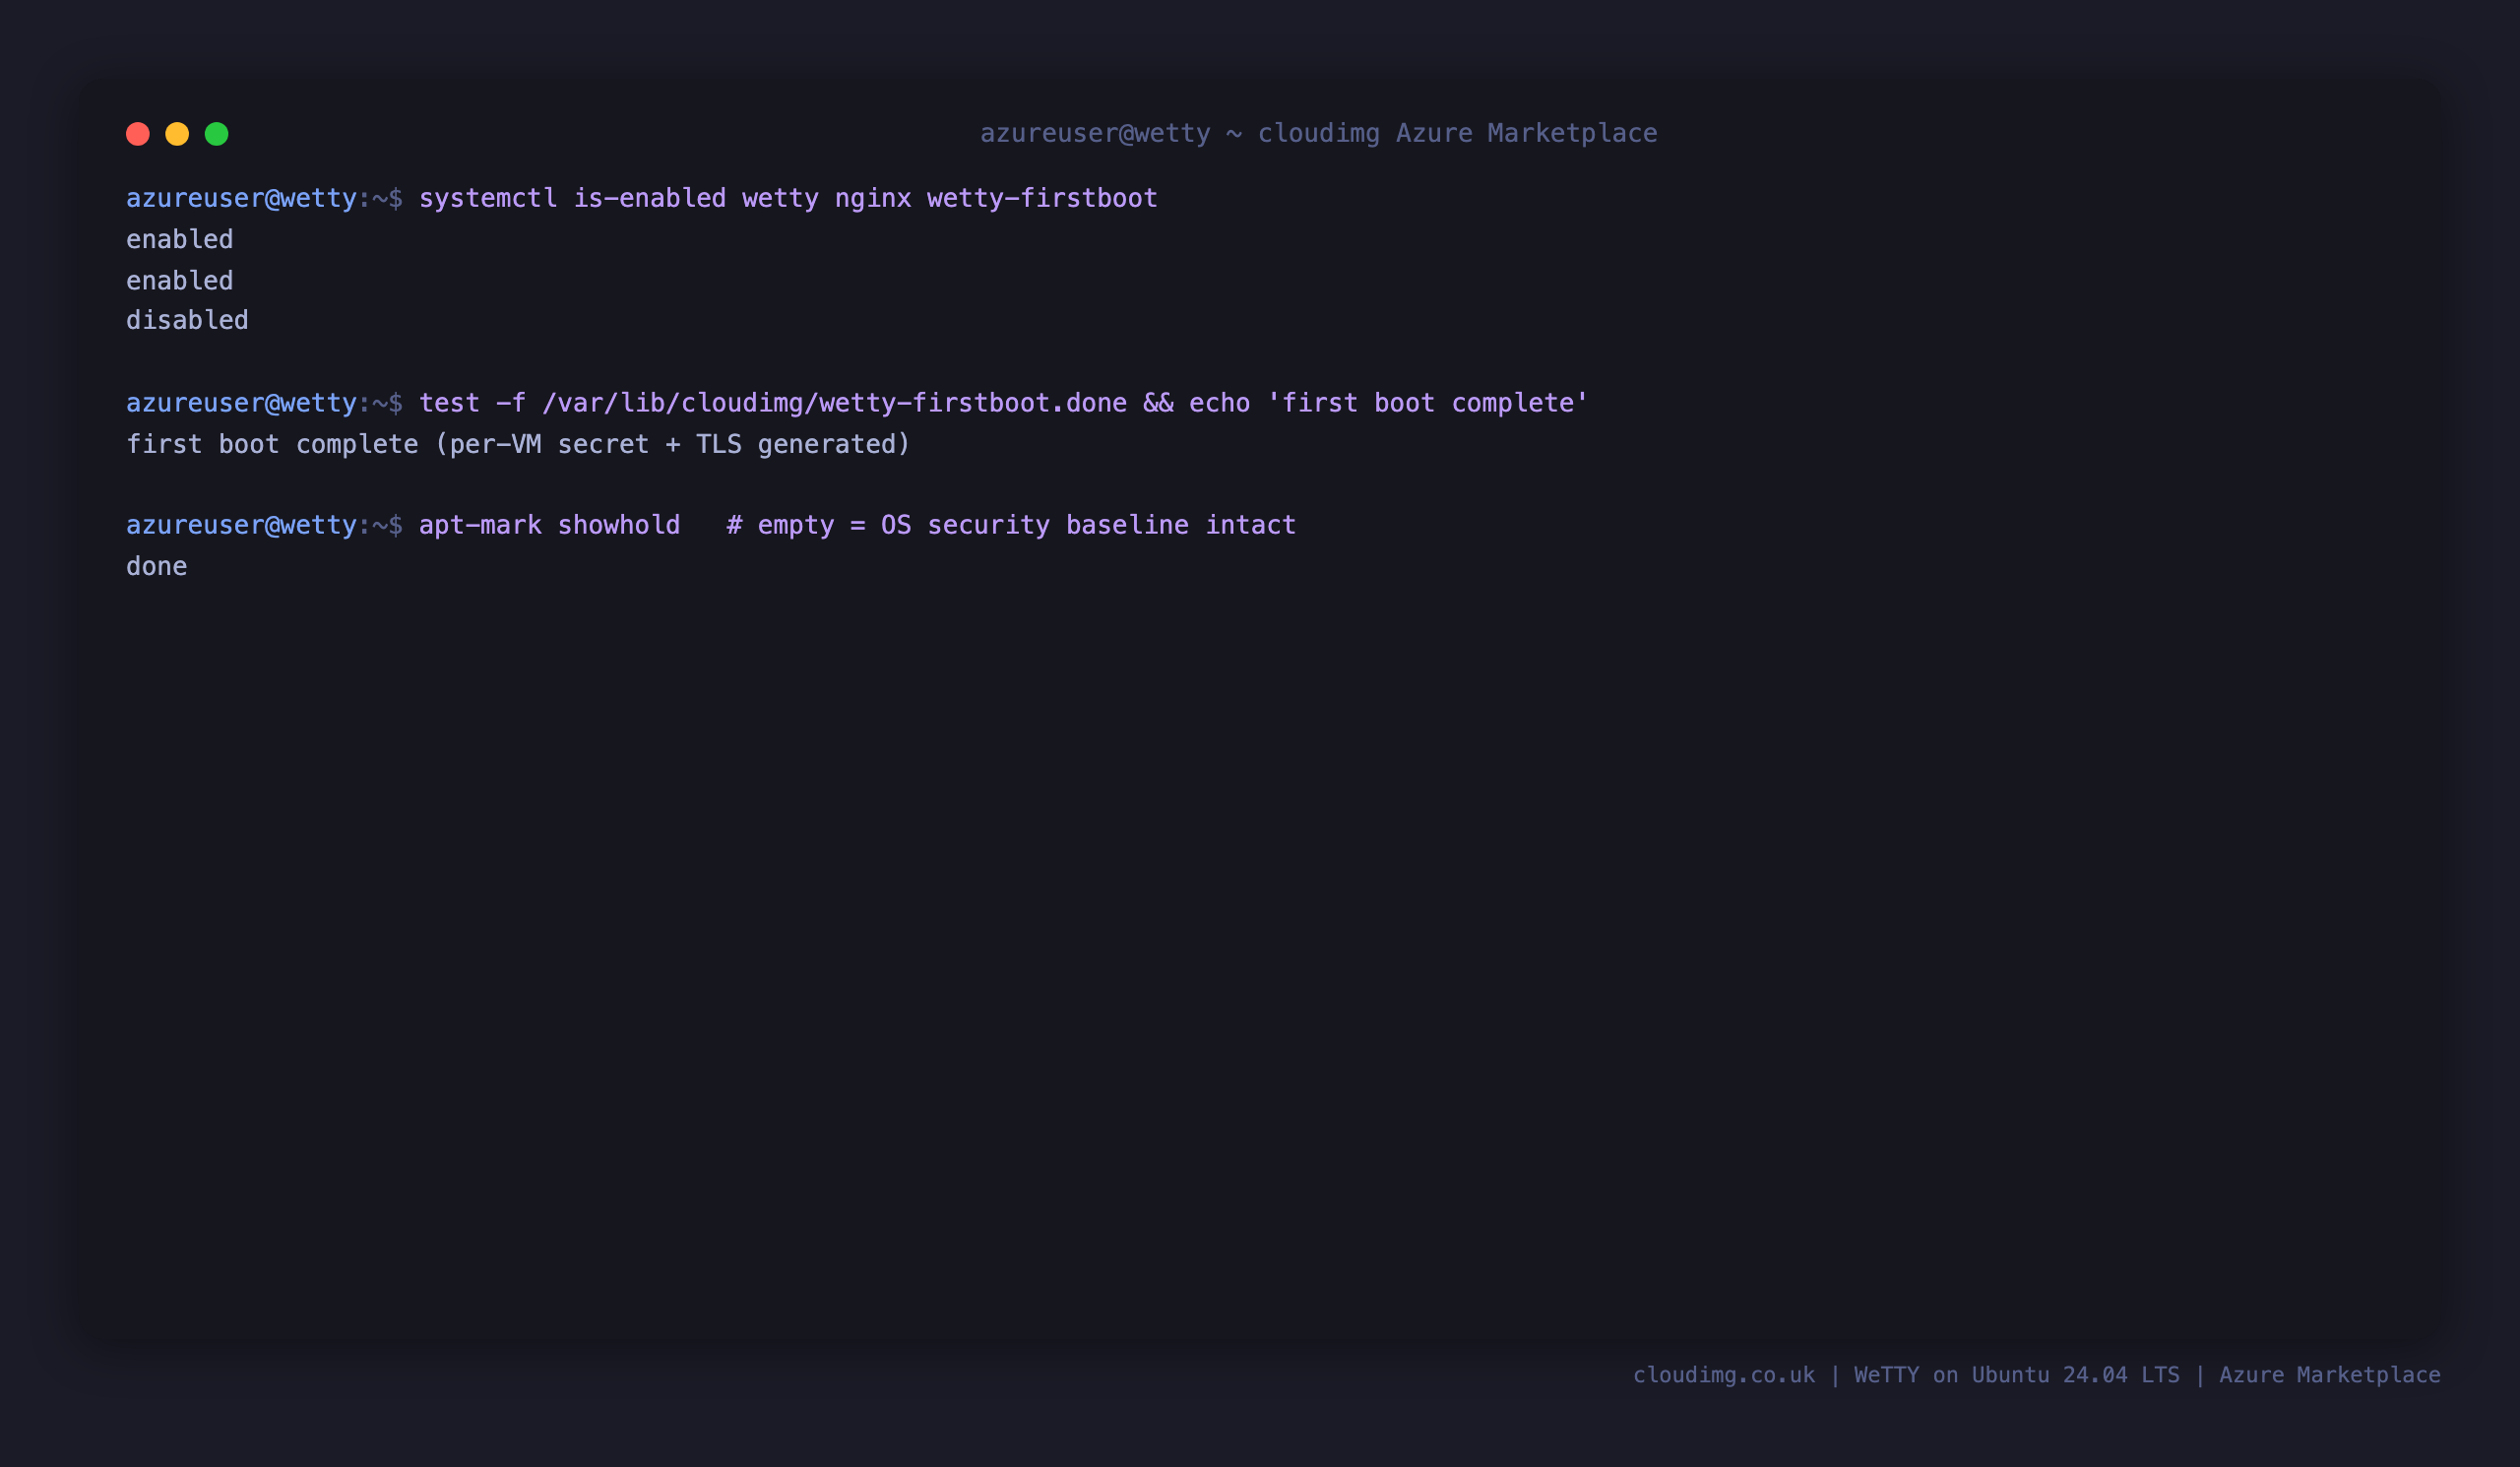The width and height of the screenshot is (2520, 1467).
Task: Click the prompt 'azureuser@wetty' before apt-mark
Action: coord(241,525)
